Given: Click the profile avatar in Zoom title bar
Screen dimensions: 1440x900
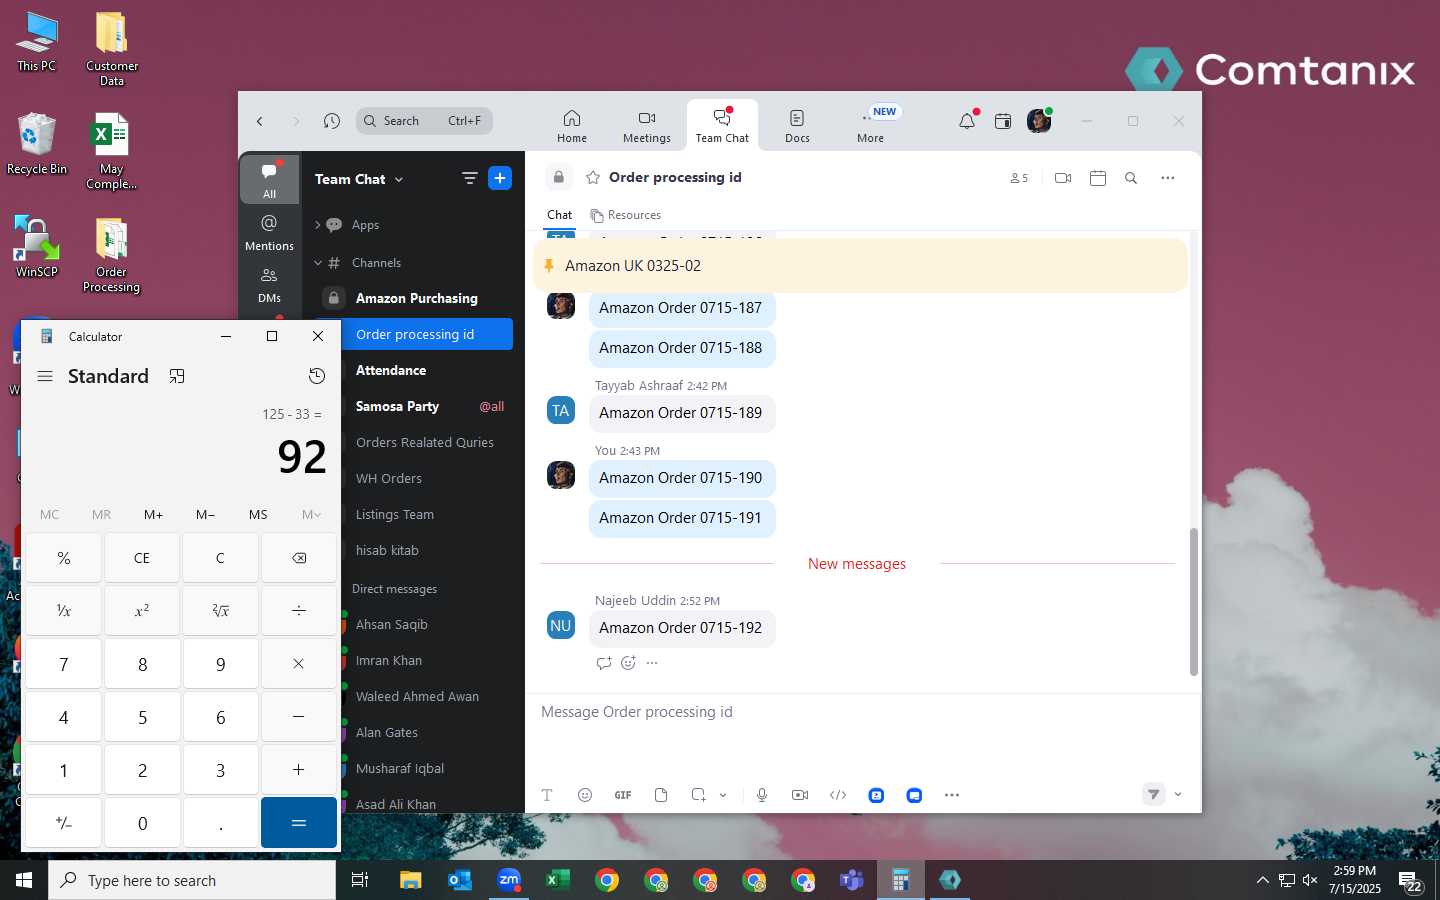Looking at the screenshot, I should [x=1039, y=121].
